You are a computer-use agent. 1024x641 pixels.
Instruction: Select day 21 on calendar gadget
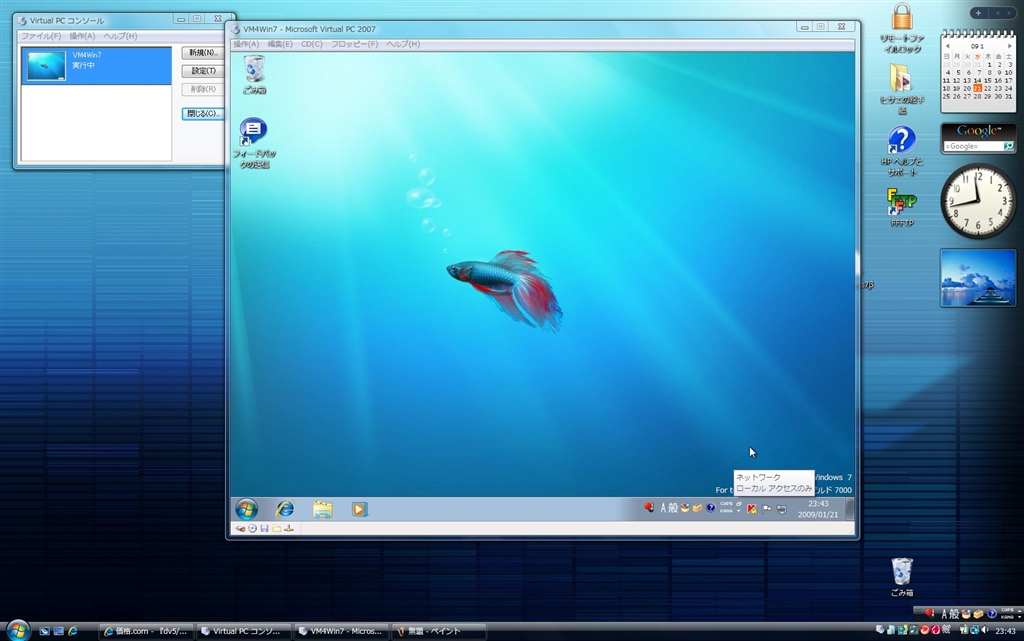978,88
